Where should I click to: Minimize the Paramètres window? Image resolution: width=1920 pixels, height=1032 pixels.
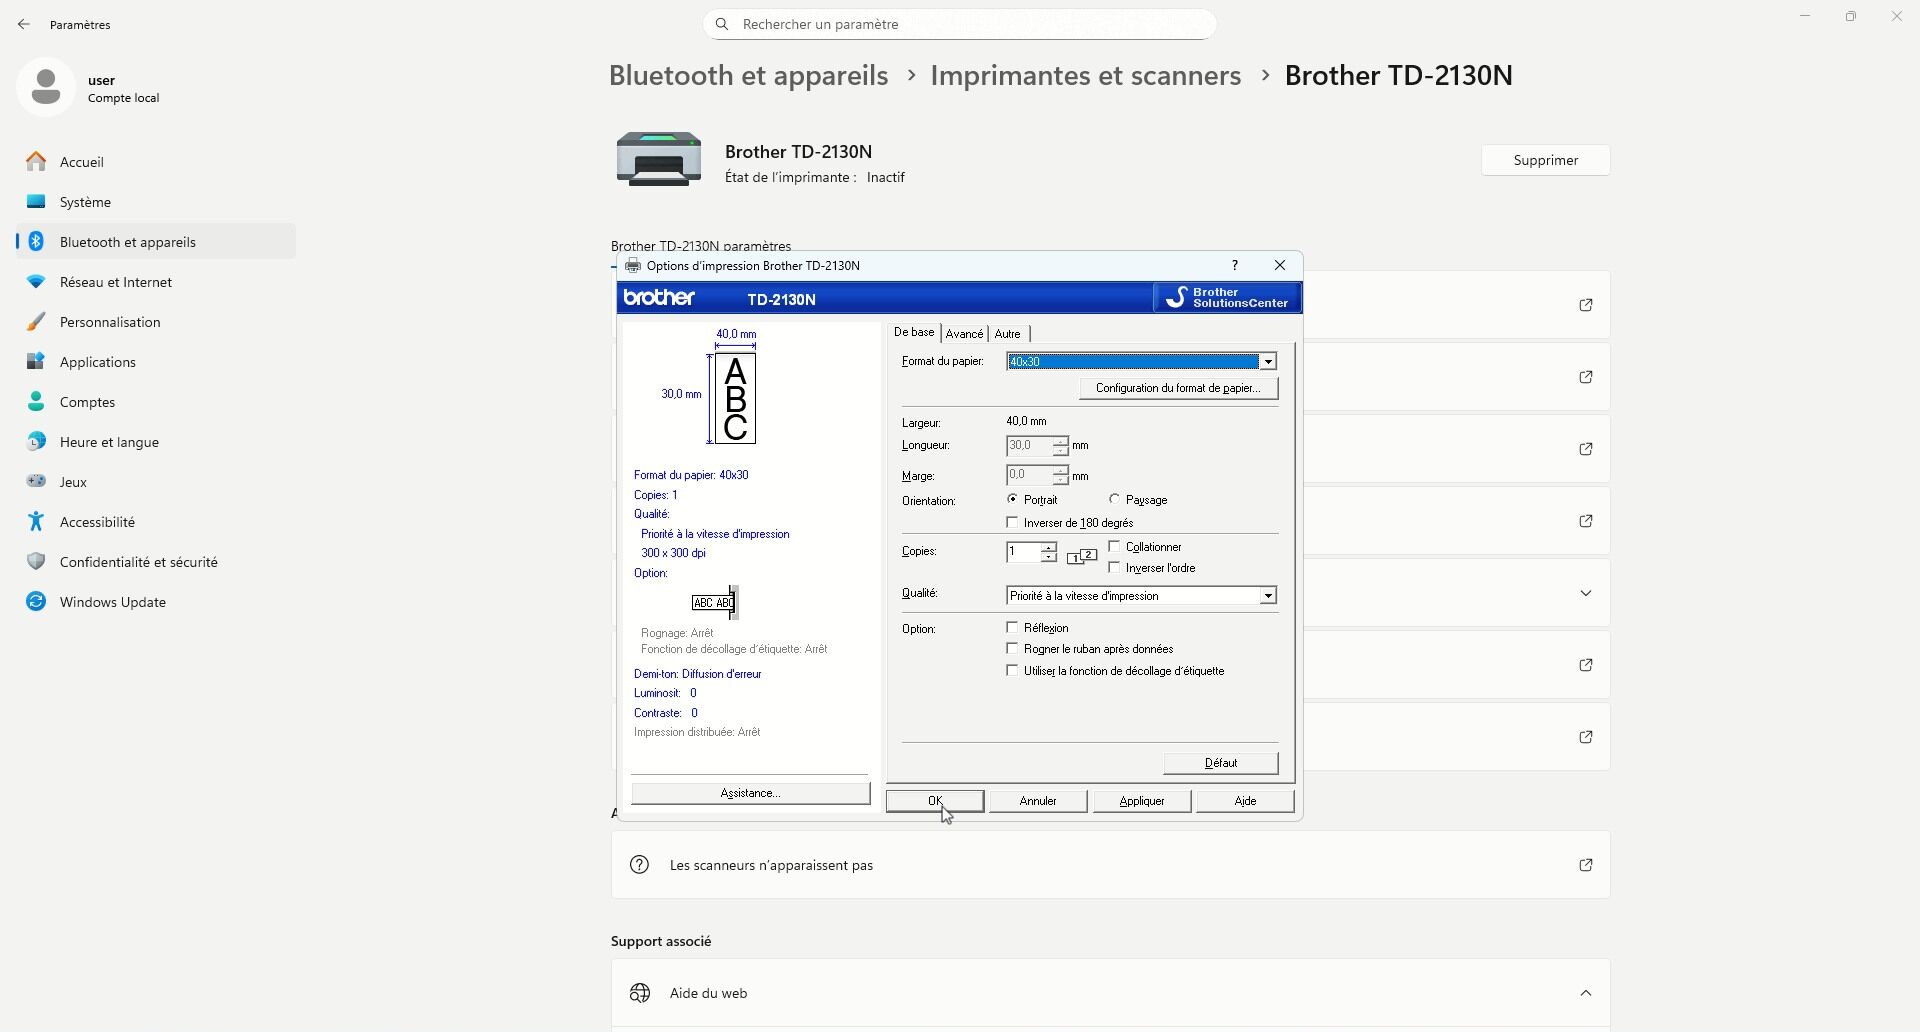click(1805, 17)
